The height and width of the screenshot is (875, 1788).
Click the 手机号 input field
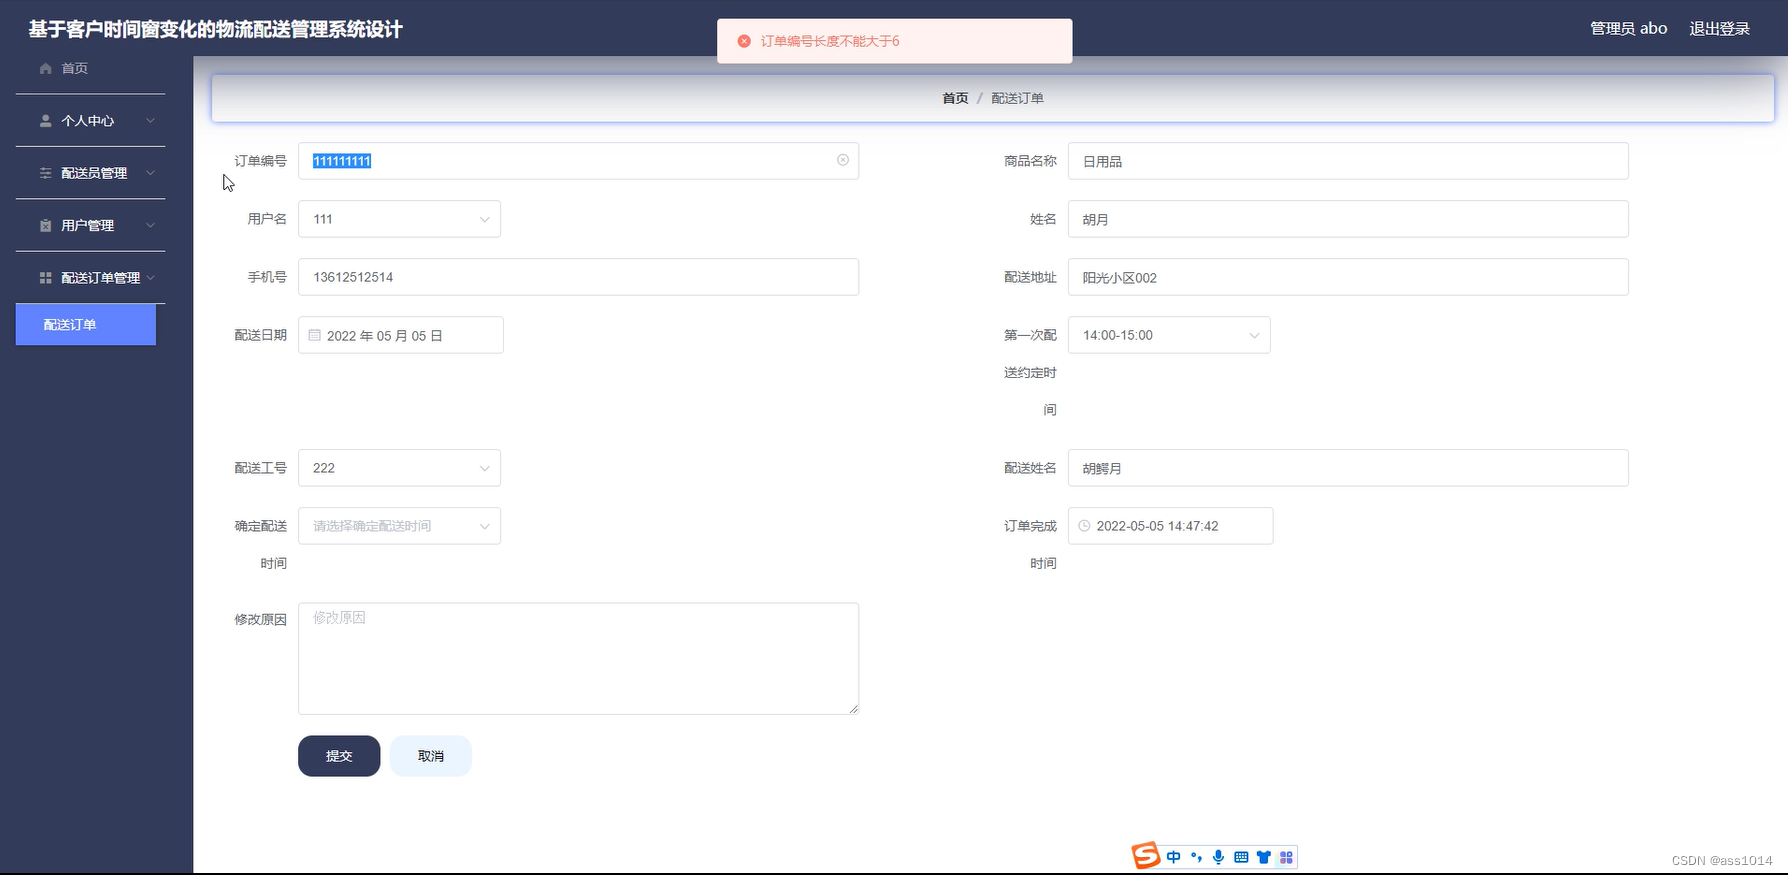click(x=578, y=277)
